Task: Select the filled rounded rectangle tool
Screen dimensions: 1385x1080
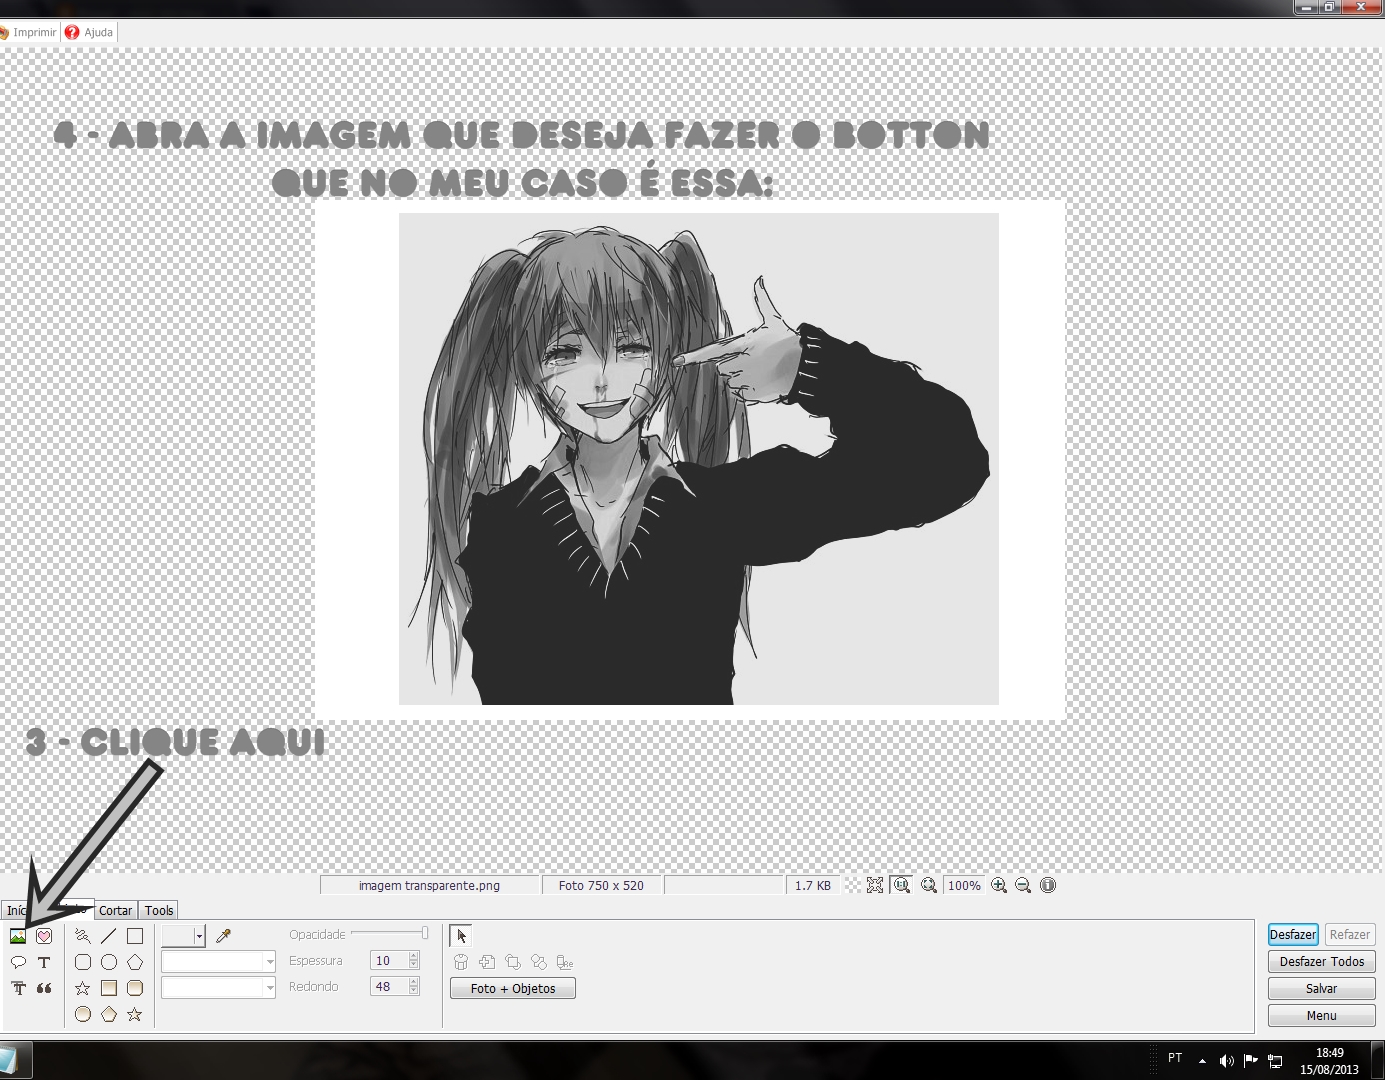Action: point(135,988)
